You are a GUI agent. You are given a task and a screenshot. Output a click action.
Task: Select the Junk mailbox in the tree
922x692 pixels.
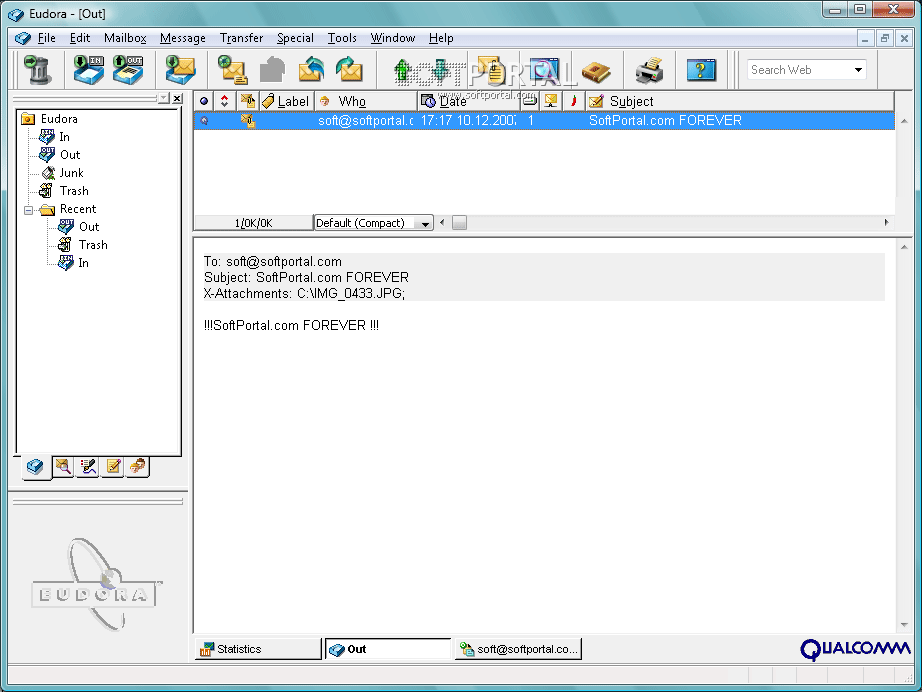(63, 173)
